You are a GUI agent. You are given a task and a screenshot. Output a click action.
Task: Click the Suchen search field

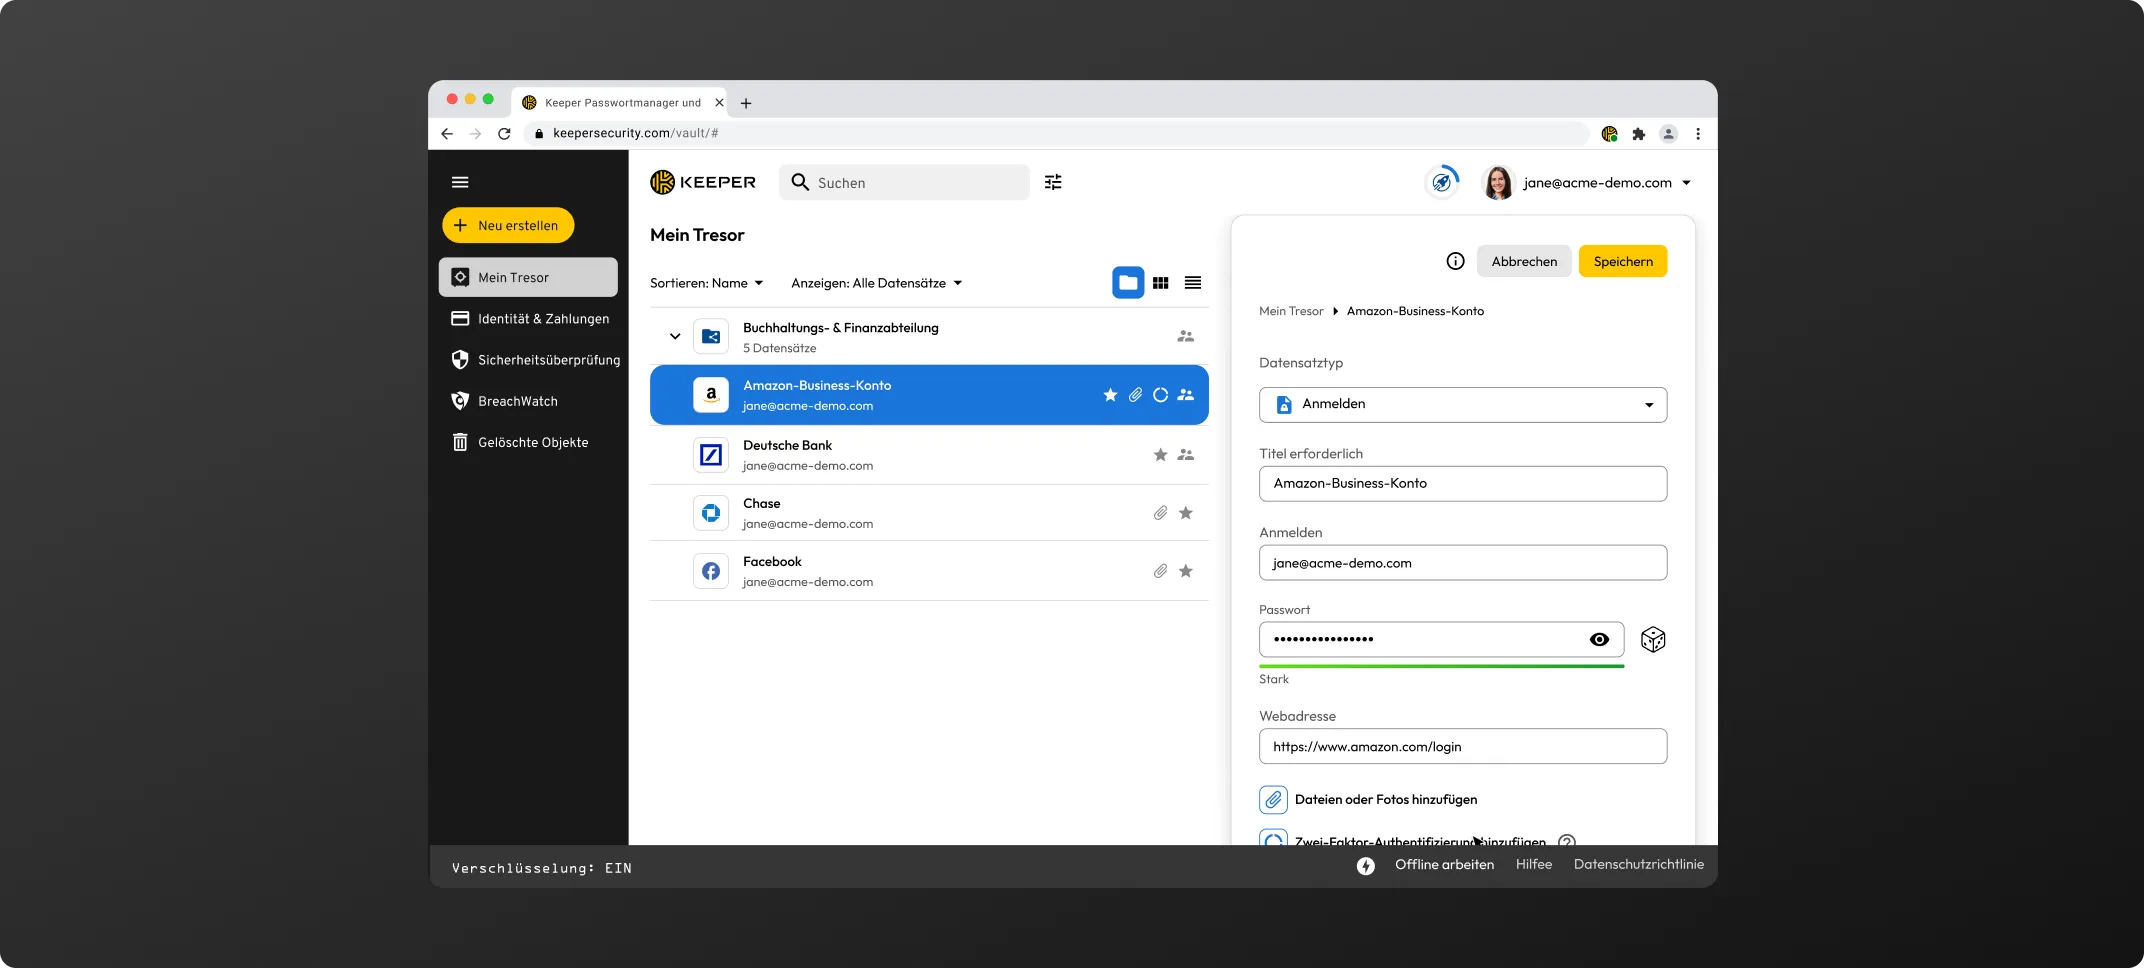[x=904, y=182]
